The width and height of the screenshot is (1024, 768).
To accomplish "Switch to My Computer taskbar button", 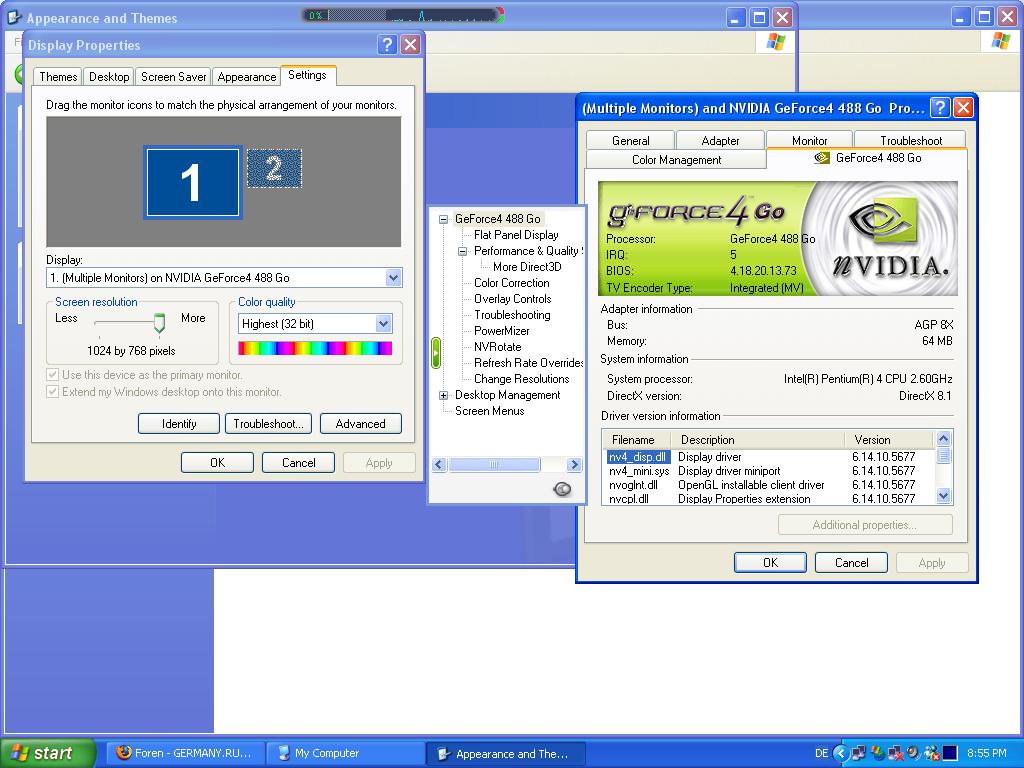I will [345, 753].
